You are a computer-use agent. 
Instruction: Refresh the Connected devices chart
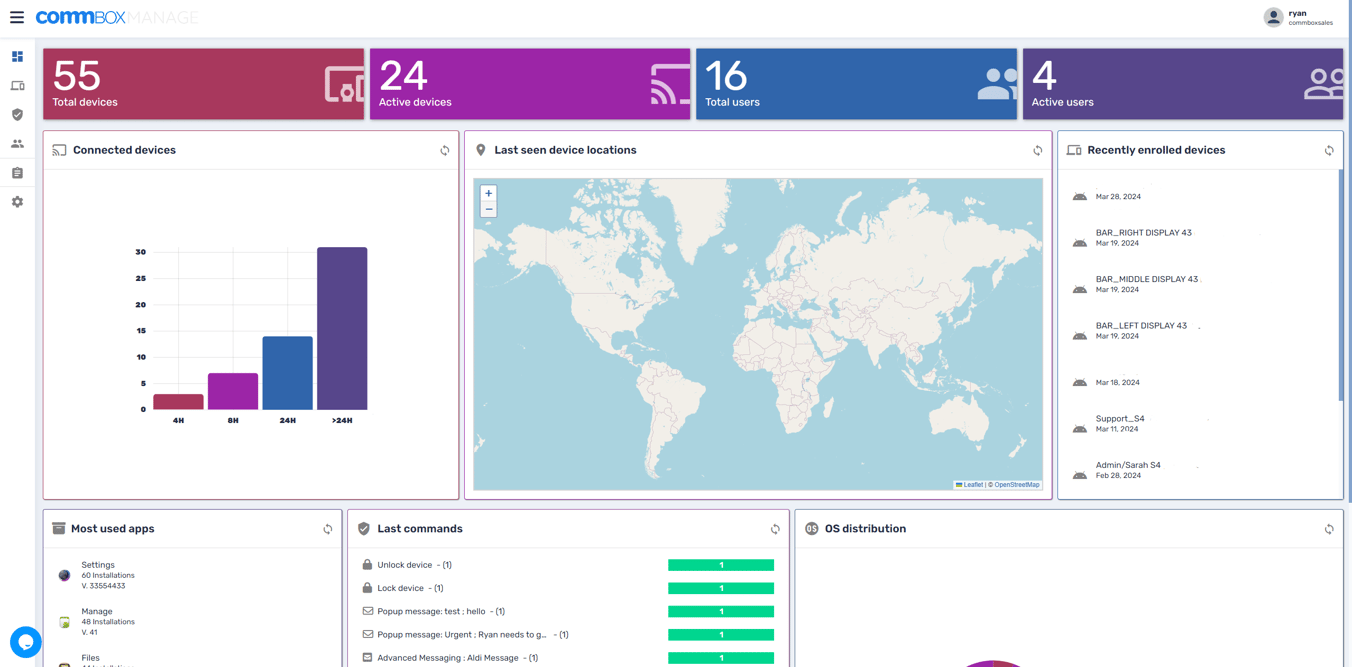[x=445, y=150]
